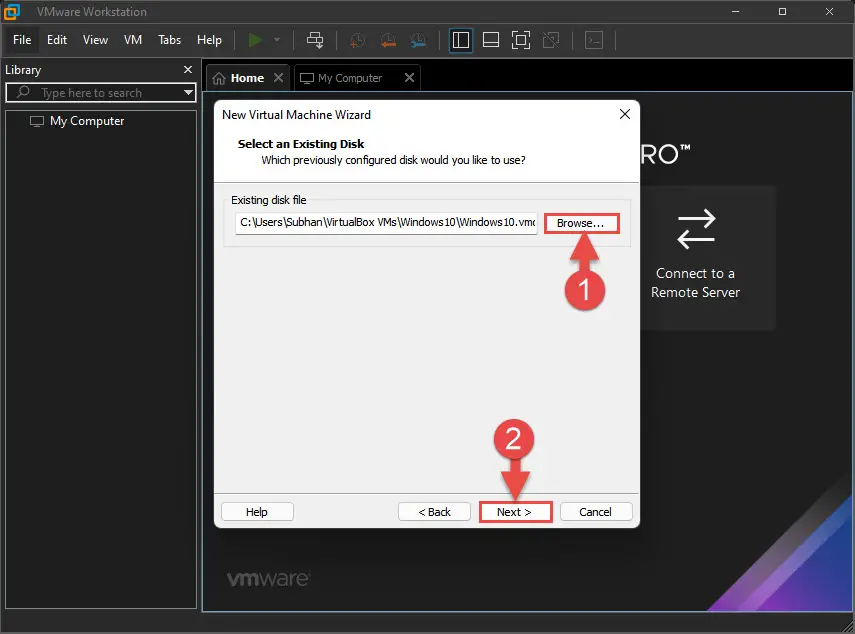
Task: Power on the virtual machine with green play icon
Action: (x=255, y=40)
